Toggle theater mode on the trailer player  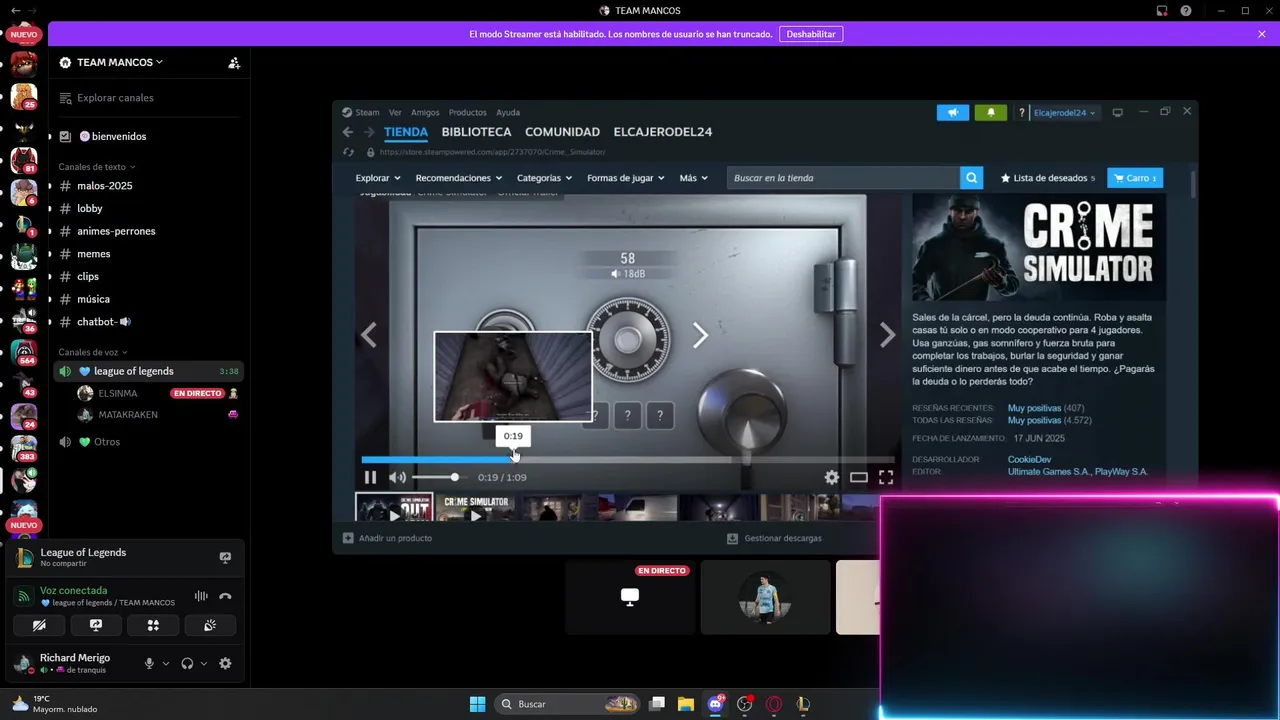[x=858, y=477]
